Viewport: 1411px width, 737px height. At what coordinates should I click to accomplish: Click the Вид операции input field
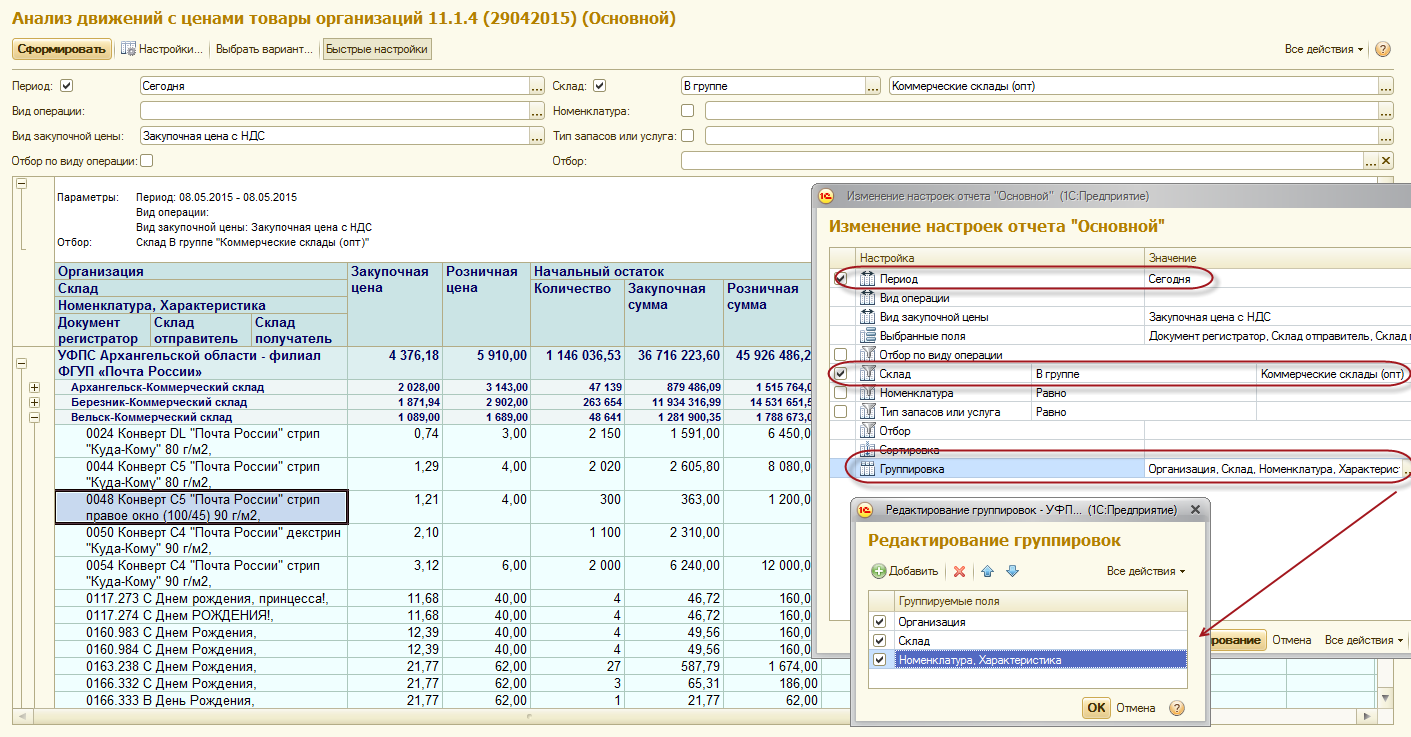(x=335, y=111)
